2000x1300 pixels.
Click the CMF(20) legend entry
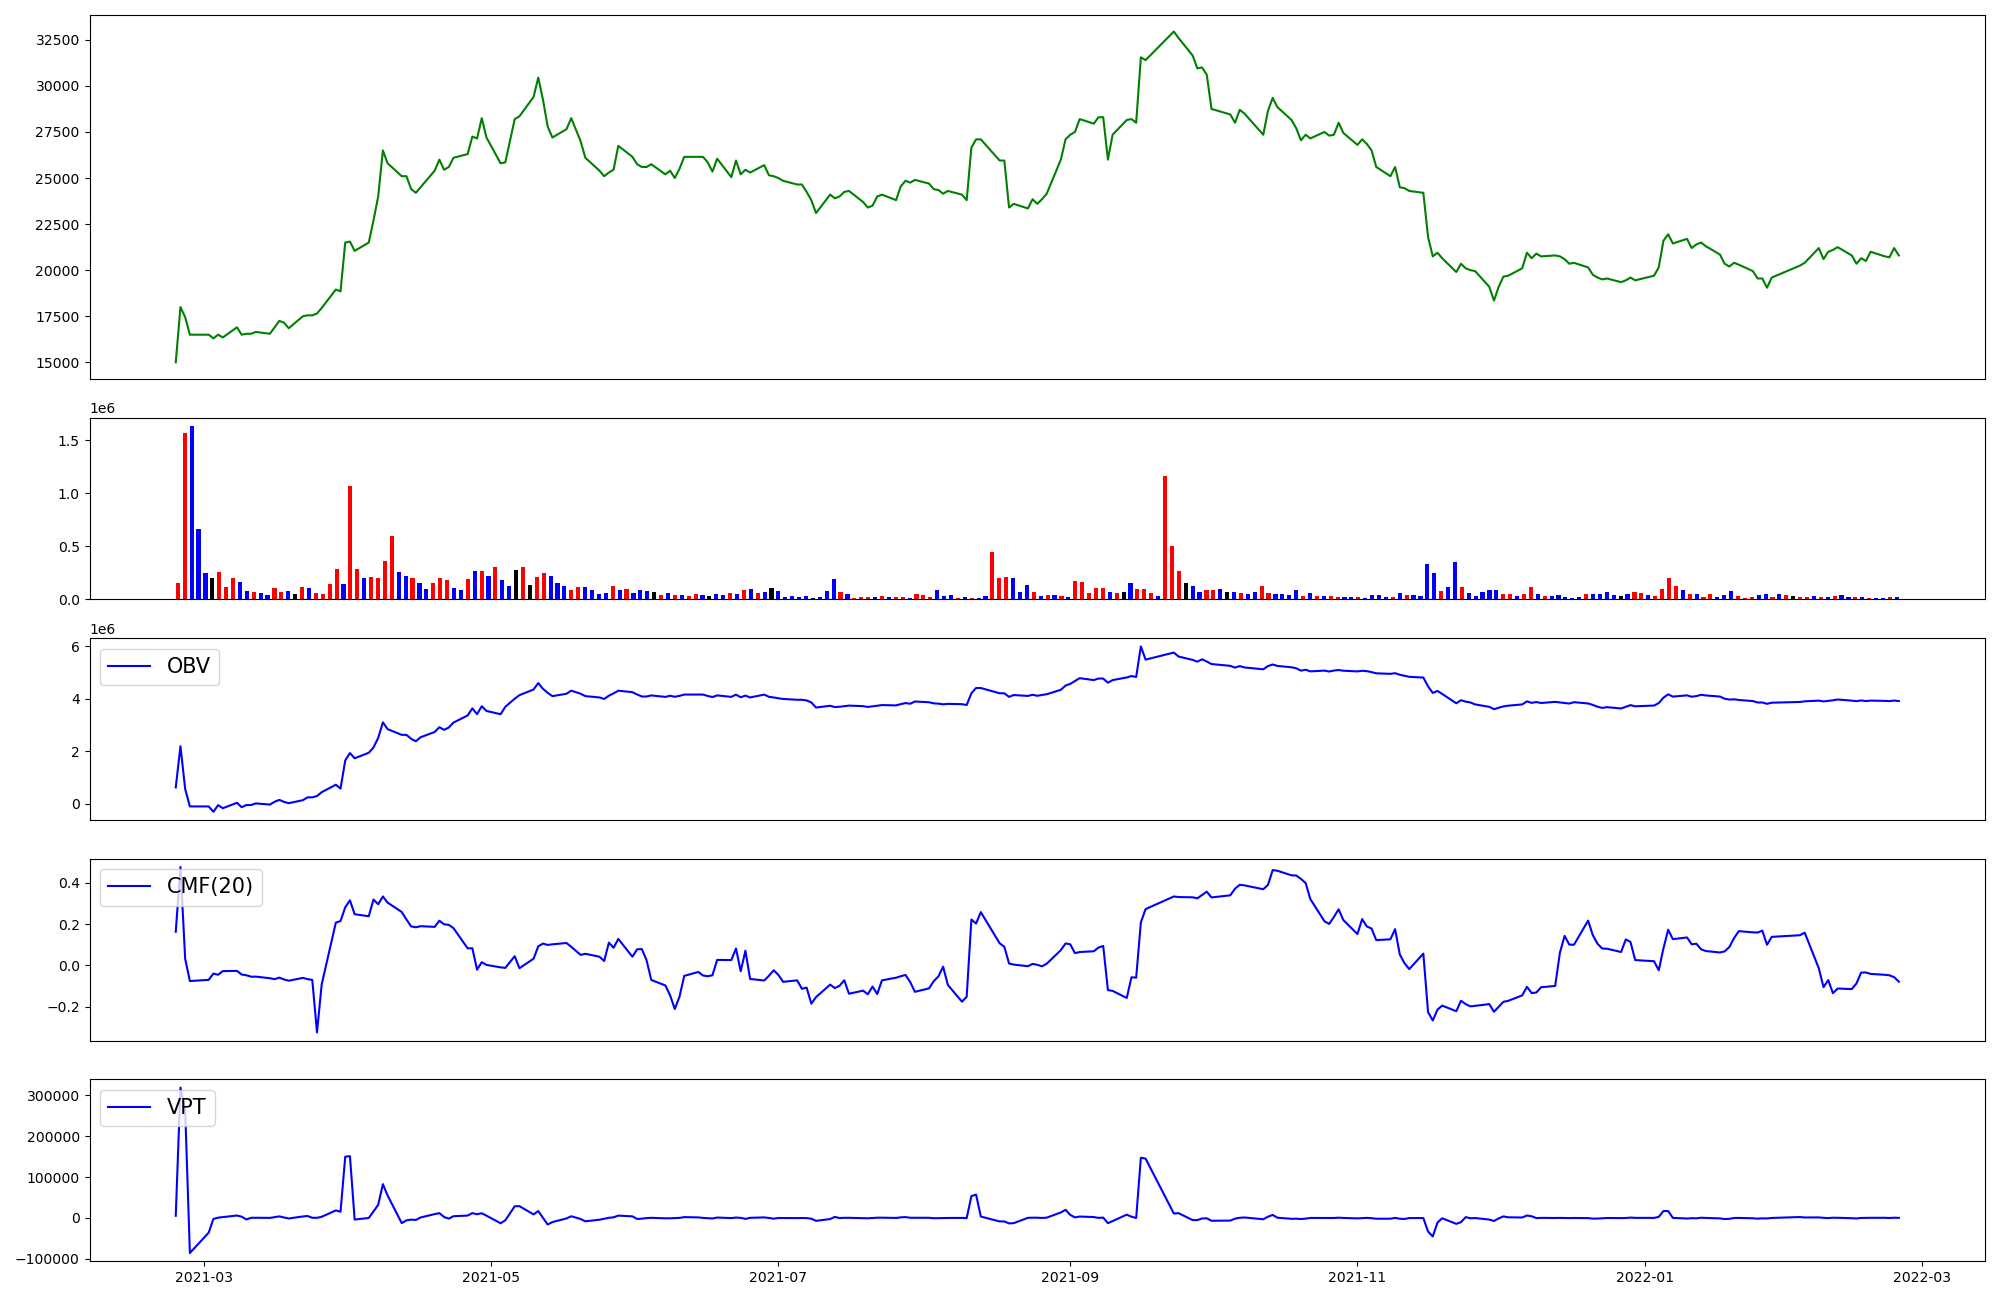click(209, 887)
